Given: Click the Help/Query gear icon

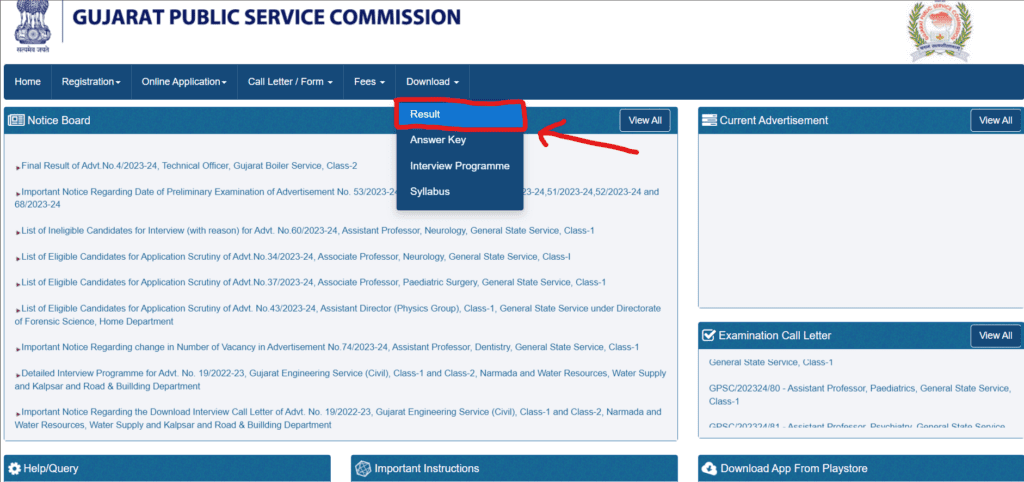Looking at the screenshot, I should point(14,468).
